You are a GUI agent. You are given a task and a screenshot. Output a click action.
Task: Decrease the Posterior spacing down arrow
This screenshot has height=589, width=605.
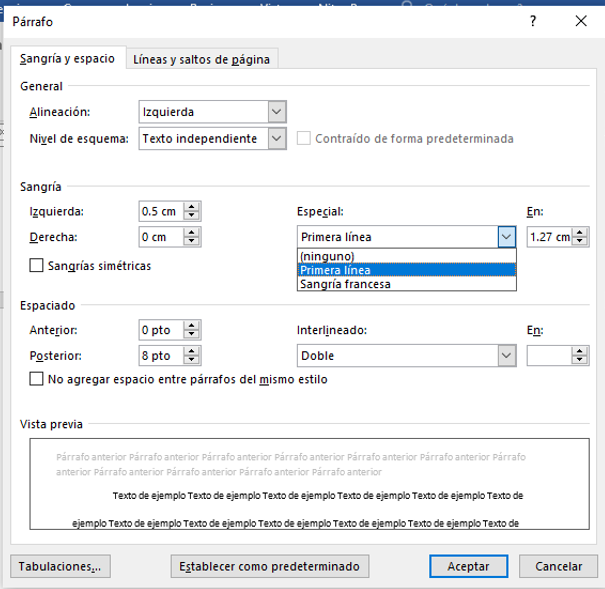(192, 361)
